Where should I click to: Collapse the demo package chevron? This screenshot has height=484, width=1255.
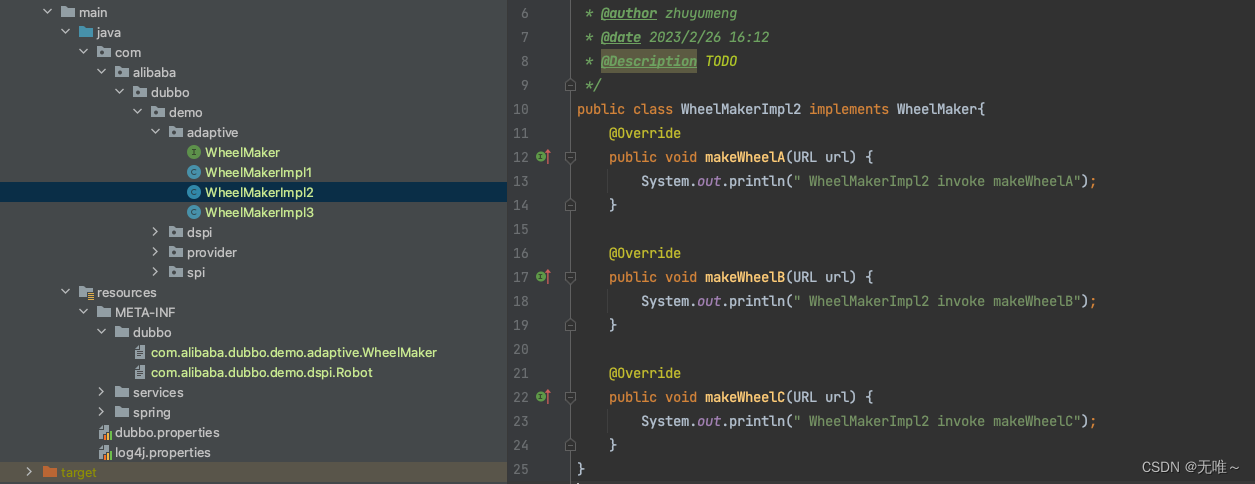tap(137, 112)
